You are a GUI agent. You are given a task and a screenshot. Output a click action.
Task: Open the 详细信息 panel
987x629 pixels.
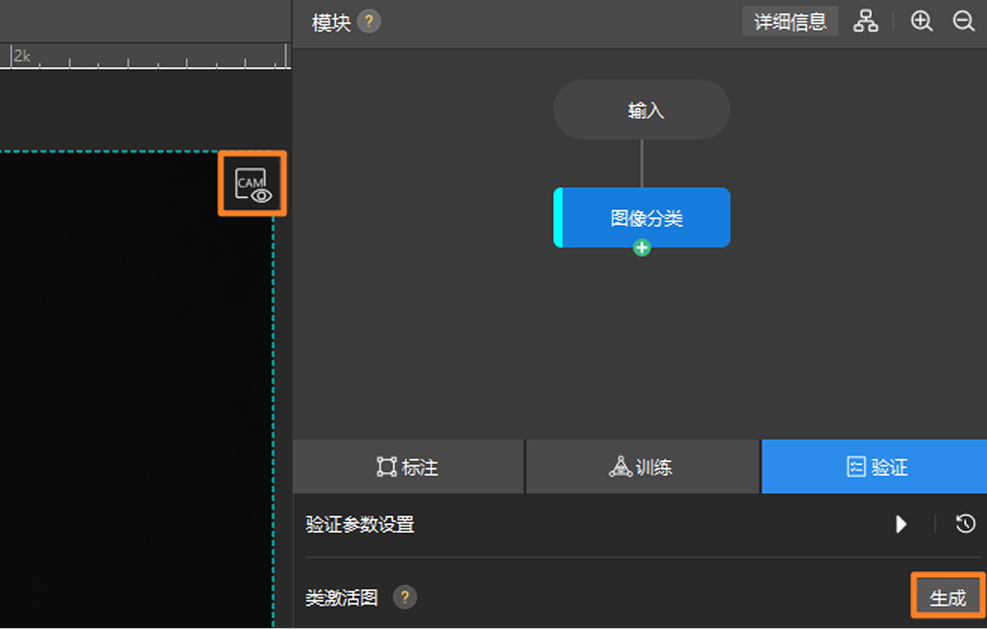[790, 21]
